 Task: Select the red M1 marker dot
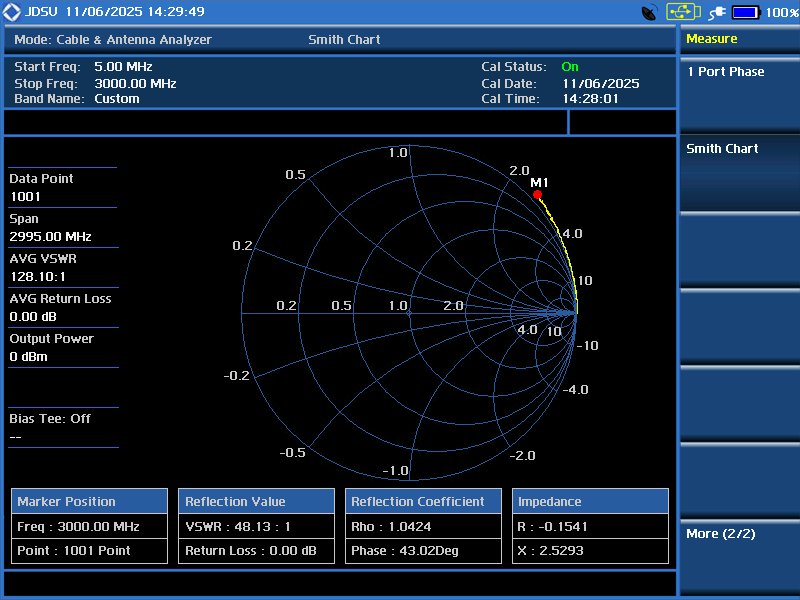[537, 194]
